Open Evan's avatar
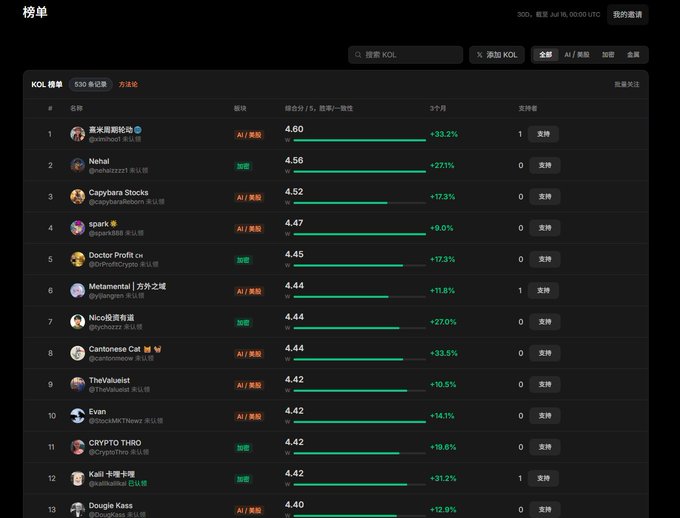680x518 pixels. pyautogui.click(x=78, y=416)
